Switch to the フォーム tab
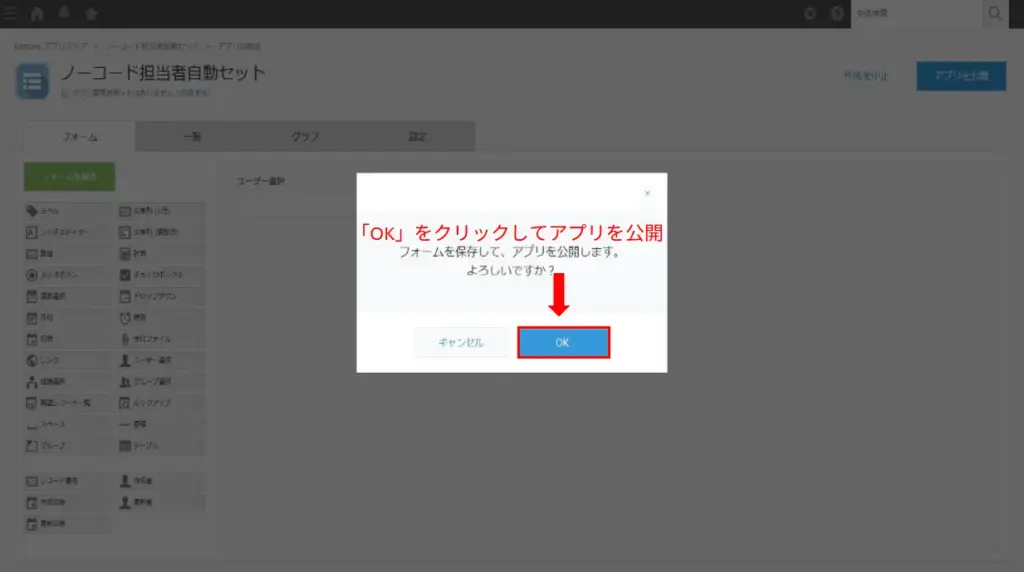Screen dimensions: 1024x572 [80, 136]
